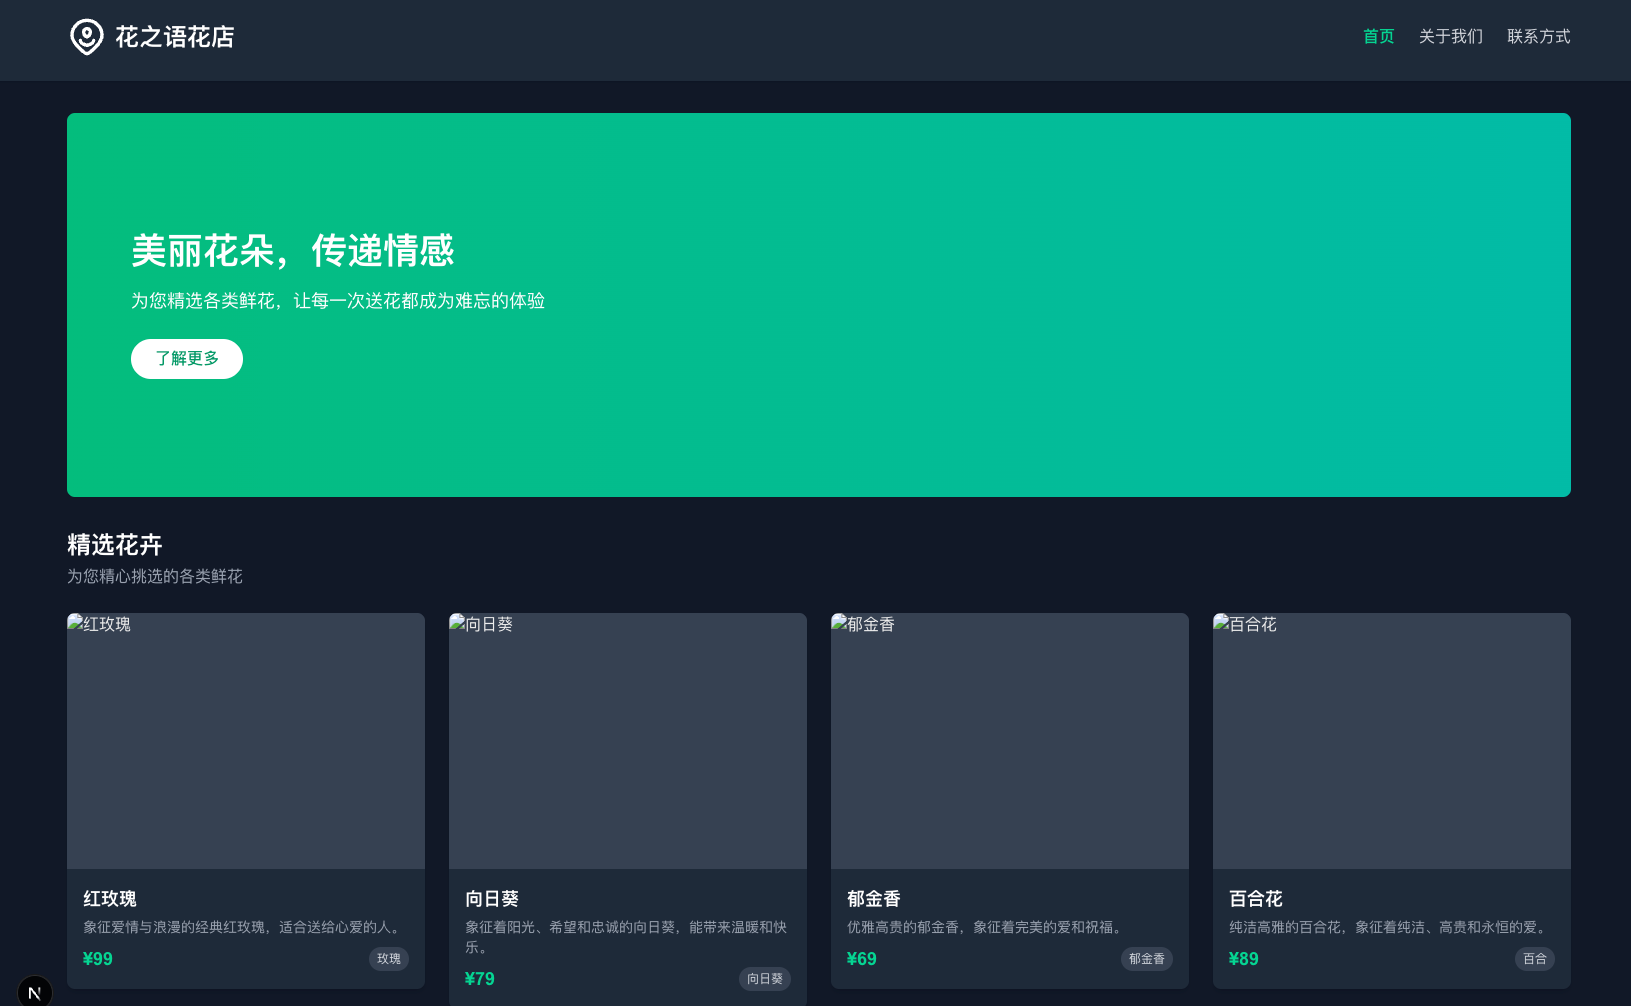
Task: Select the 红玫瑰 product title
Action: (110, 899)
